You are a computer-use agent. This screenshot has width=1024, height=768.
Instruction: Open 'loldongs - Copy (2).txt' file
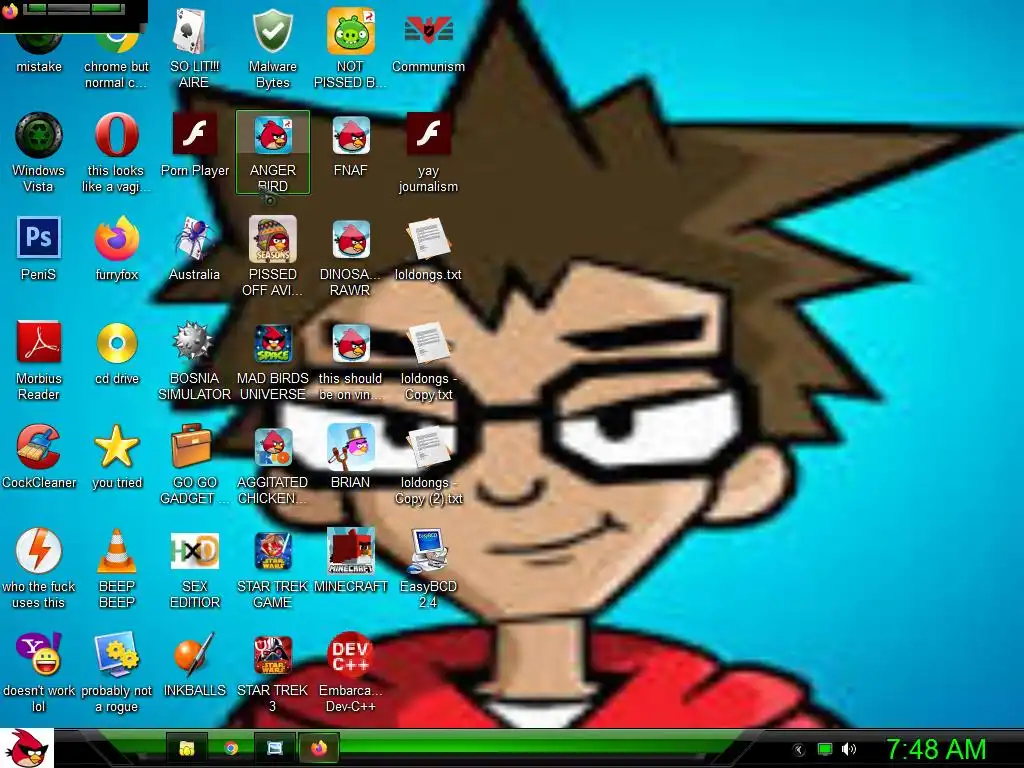click(x=428, y=464)
